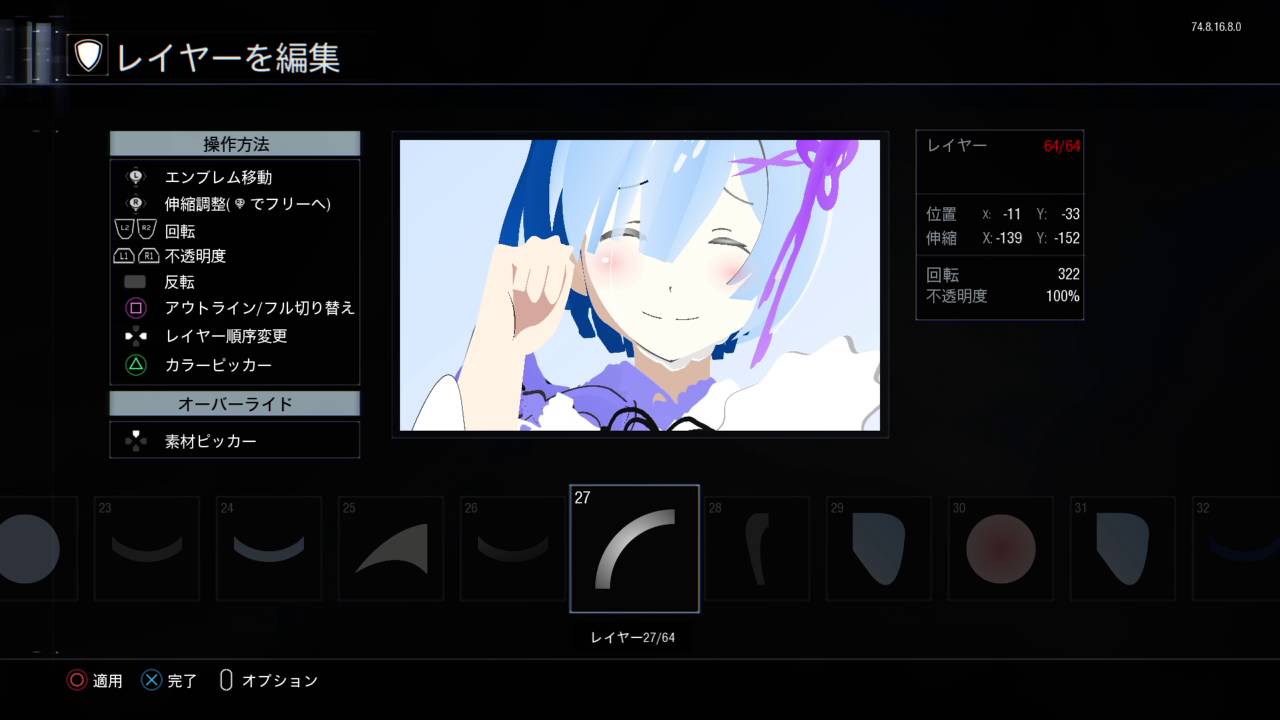Viewport: 1280px width, 720px height.
Task: Click the cross 完了 button icon
Action: (151, 681)
